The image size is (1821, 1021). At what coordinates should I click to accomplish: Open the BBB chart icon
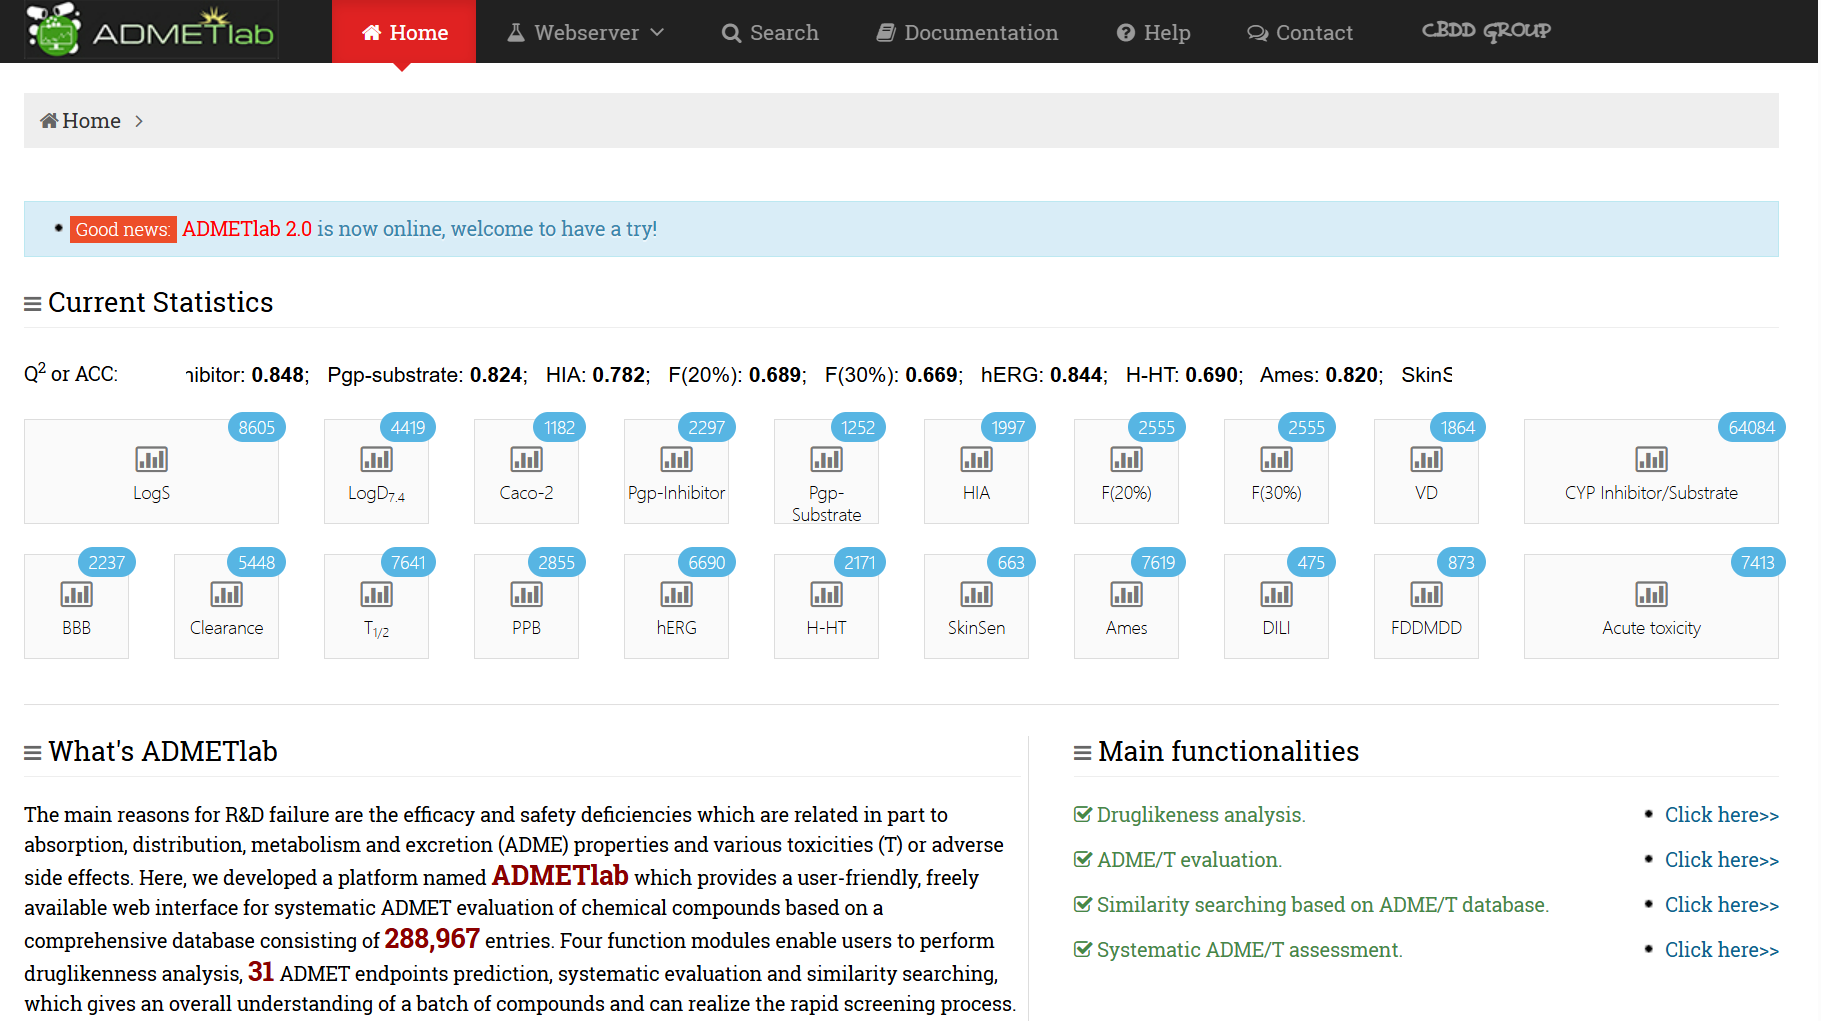pyautogui.click(x=76, y=594)
